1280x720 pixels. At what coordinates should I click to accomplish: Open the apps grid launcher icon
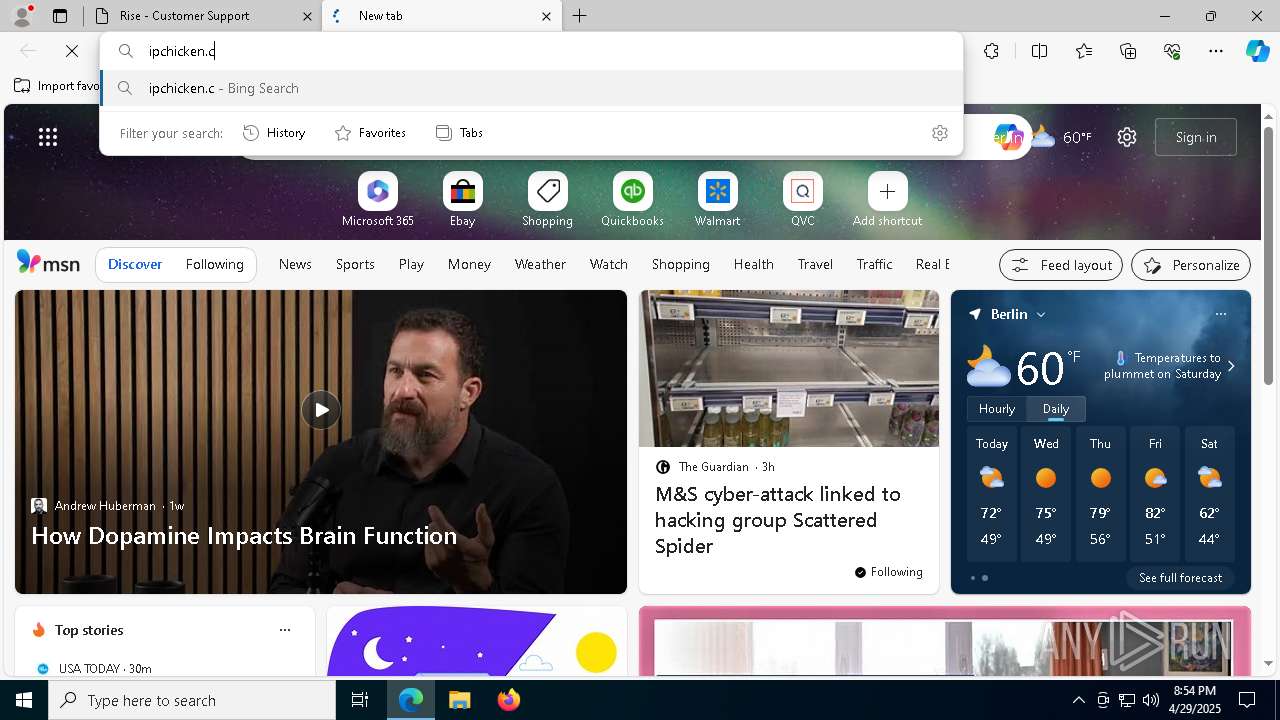pos(48,137)
